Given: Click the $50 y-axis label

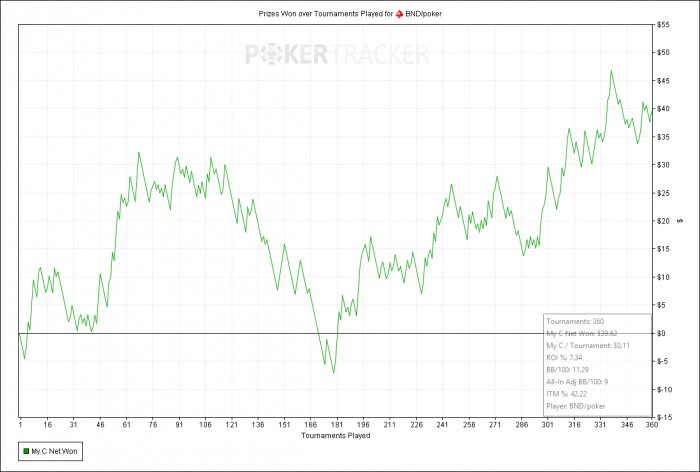Looking at the screenshot, I should pyautogui.click(x=663, y=53).
